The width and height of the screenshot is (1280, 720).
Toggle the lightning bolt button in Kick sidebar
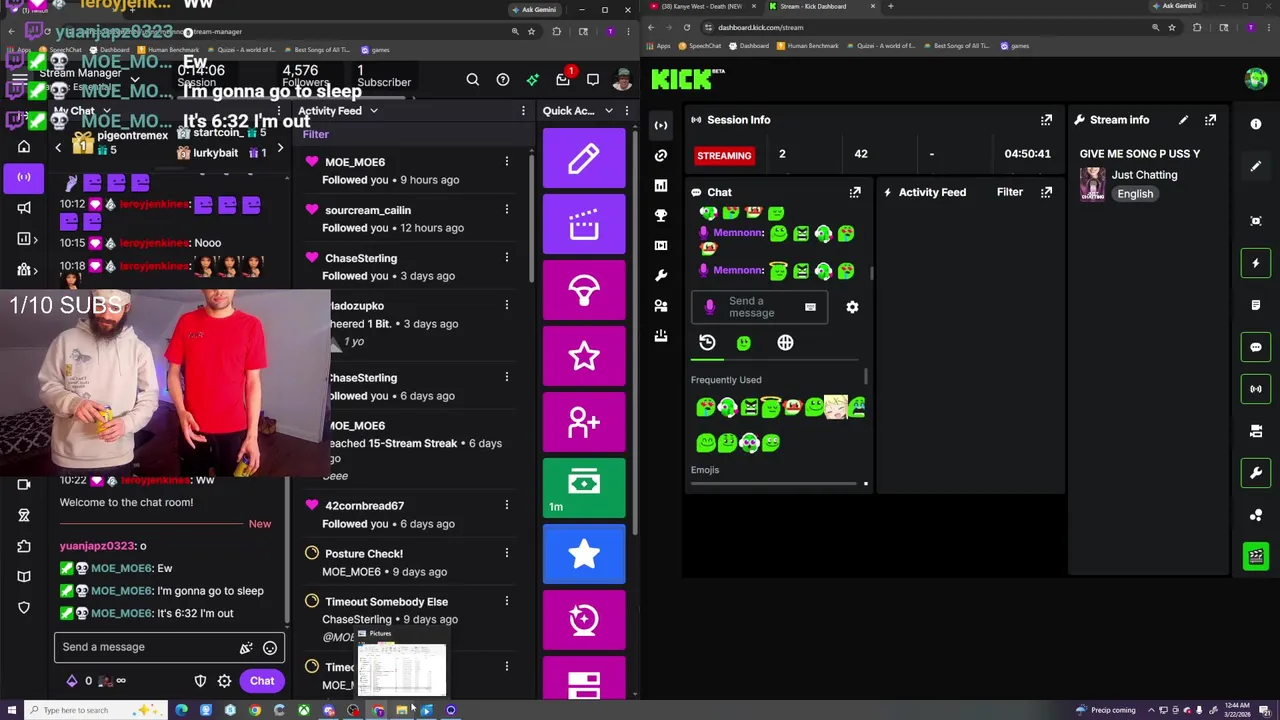tap(1256, 263)
